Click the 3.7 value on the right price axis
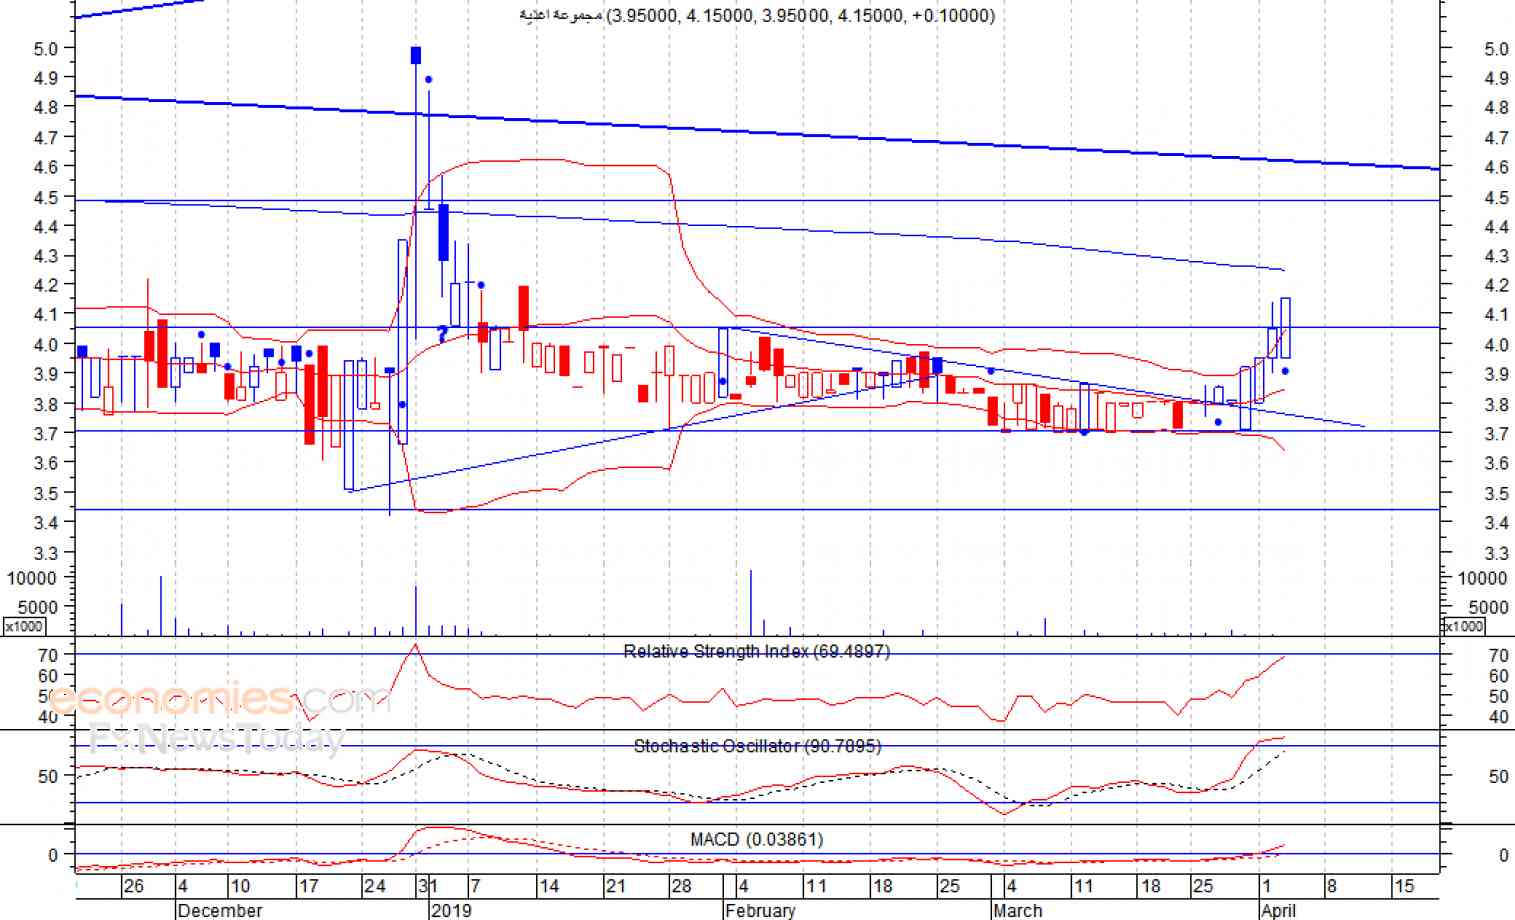This screenshot has width=1515, height=920. click(1496, 434)
